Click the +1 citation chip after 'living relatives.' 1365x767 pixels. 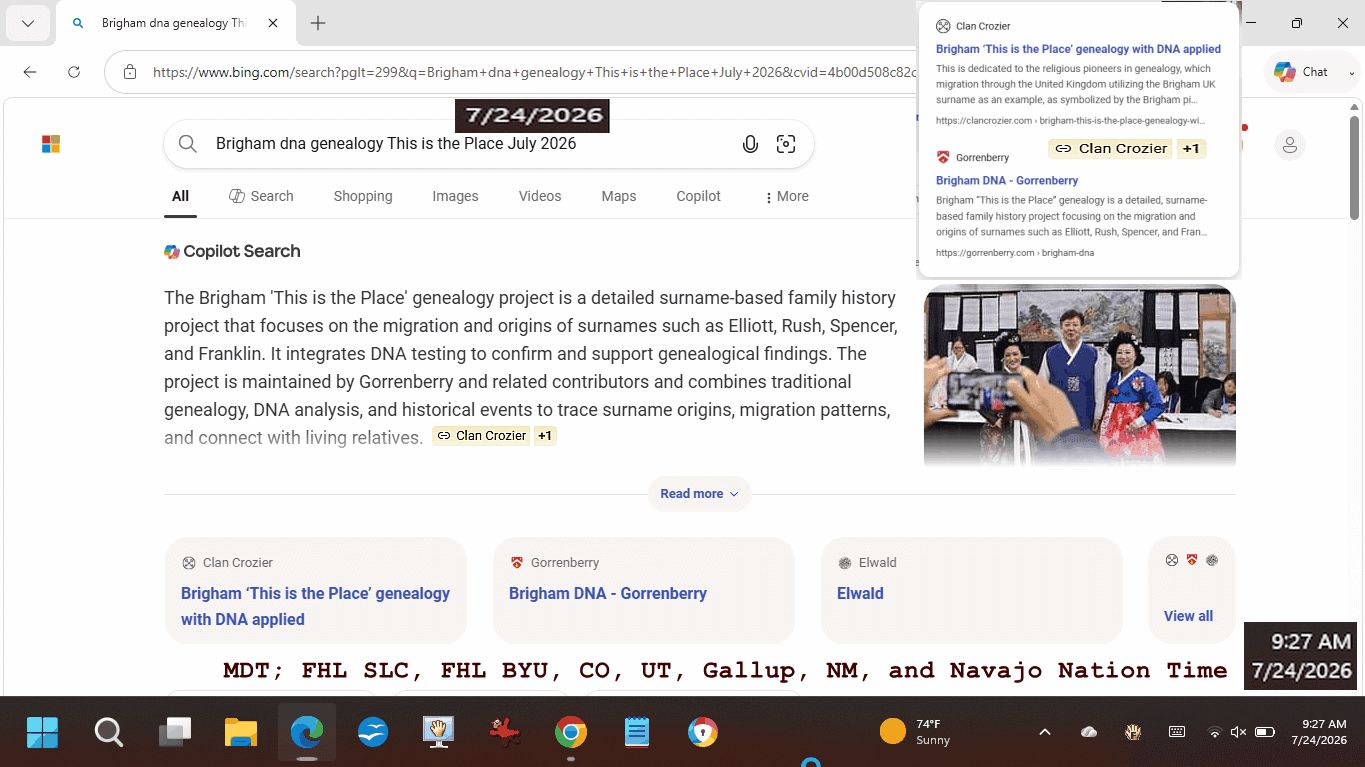pos(545,436)
